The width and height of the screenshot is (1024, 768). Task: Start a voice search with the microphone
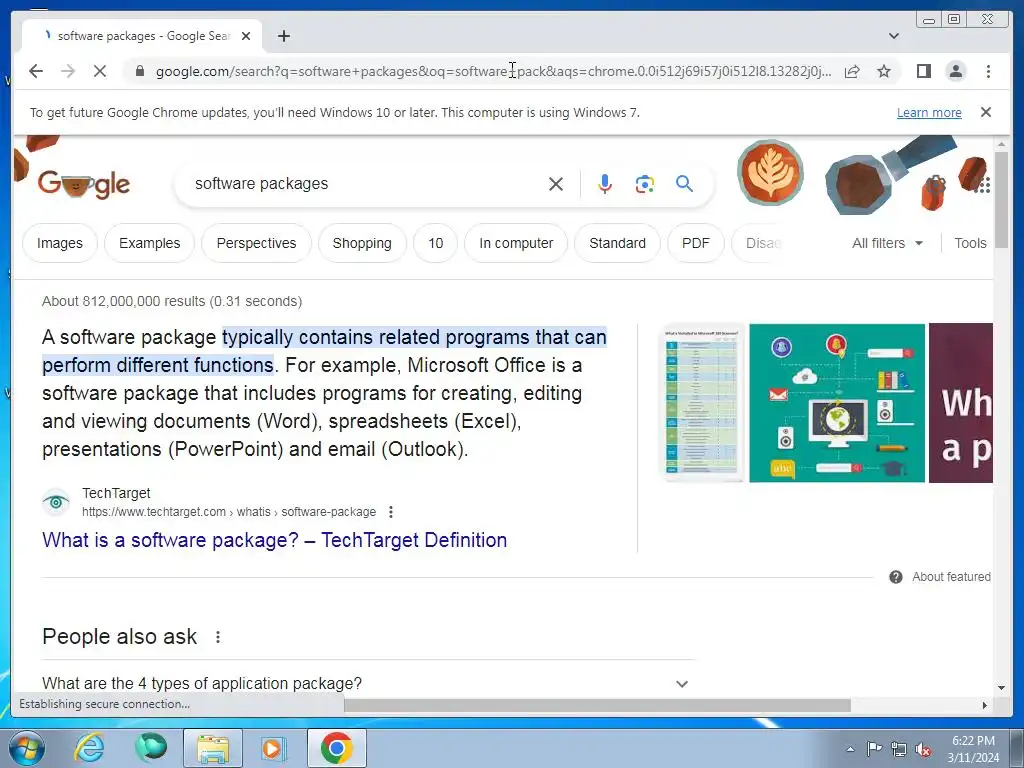click(605, 184)
